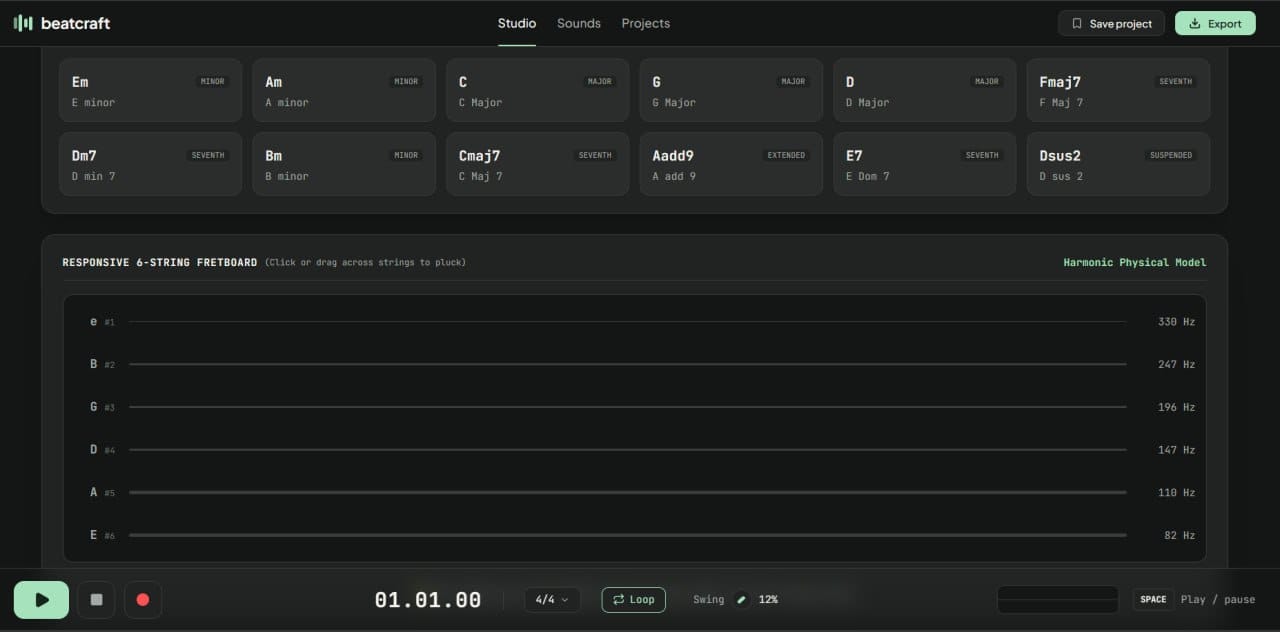Click the beatcraft logo icon
This screenshot has height=632, width=1280.
(23, 23)
